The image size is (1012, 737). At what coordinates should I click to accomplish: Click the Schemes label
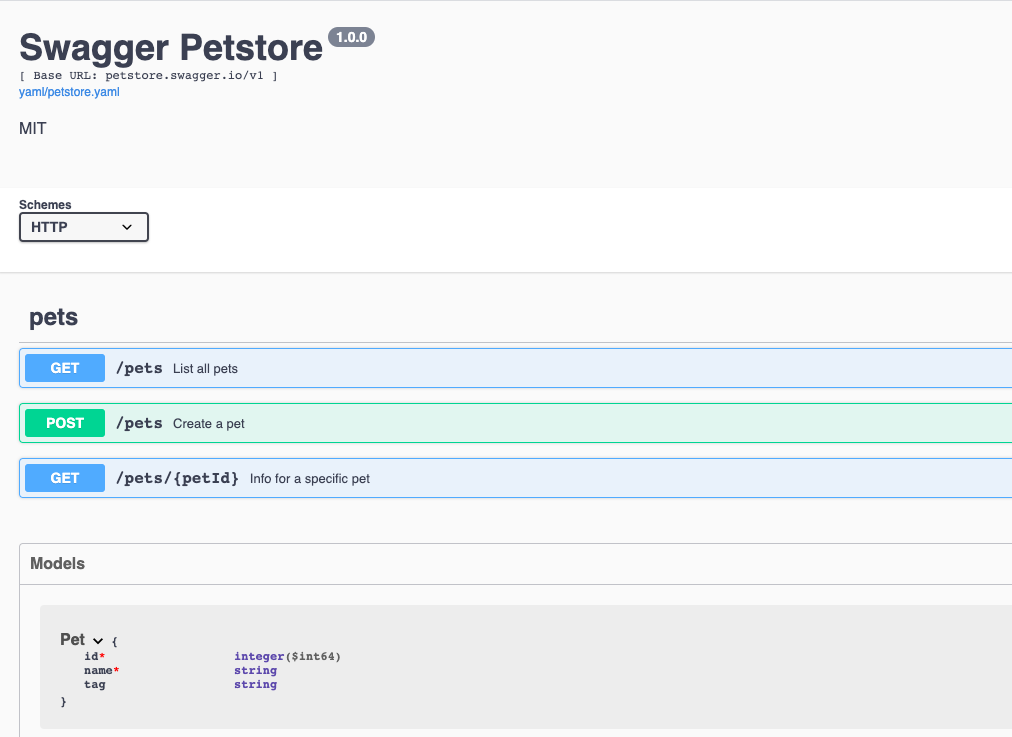click(45, 205)
